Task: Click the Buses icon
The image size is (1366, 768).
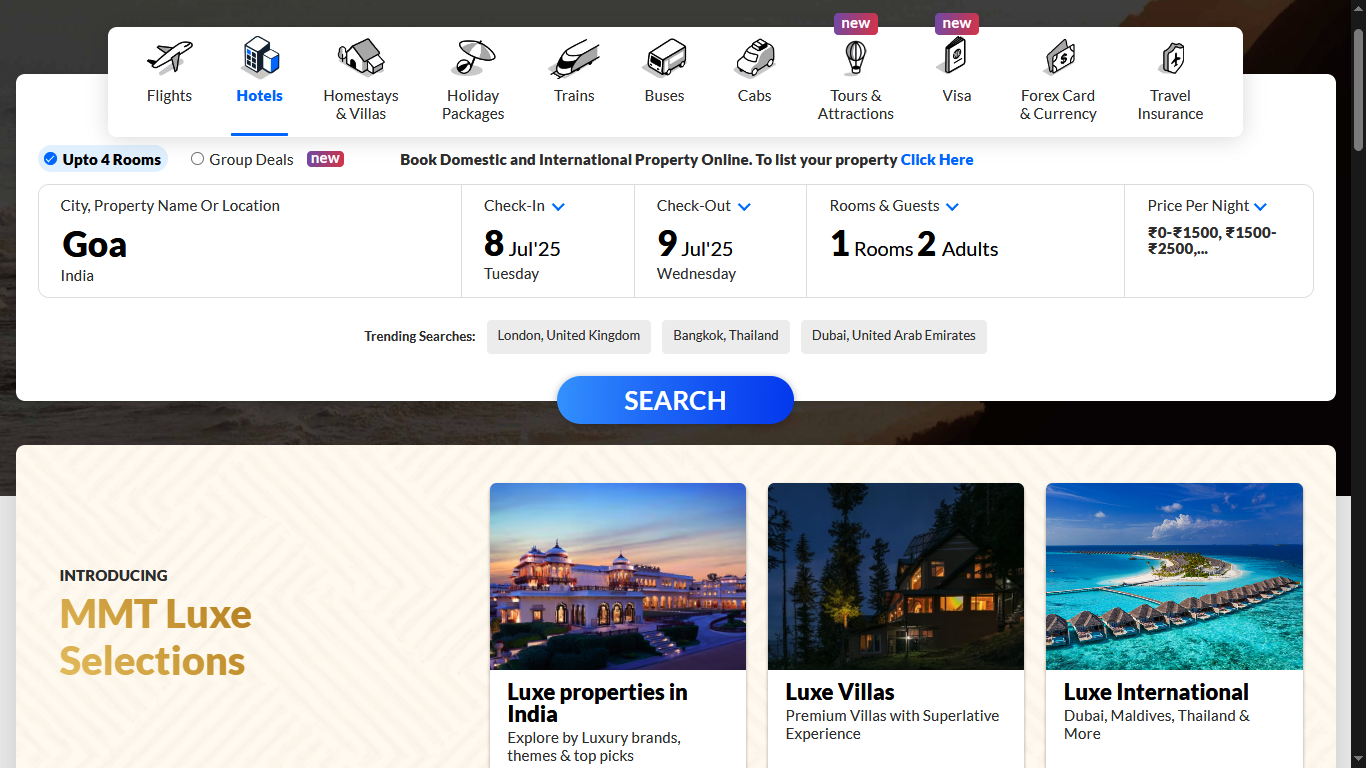Action: pyautogui.click(x=664, y=58)
